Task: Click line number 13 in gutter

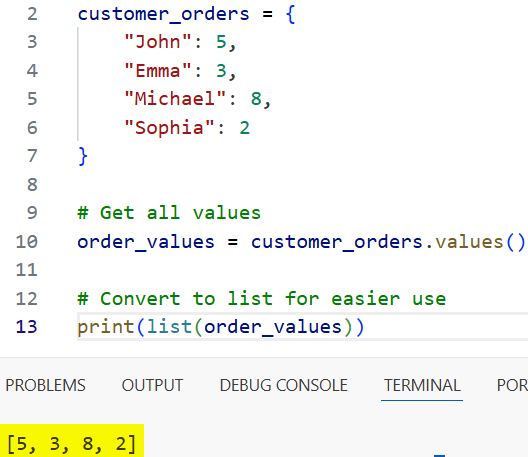Action: point(26,327)
